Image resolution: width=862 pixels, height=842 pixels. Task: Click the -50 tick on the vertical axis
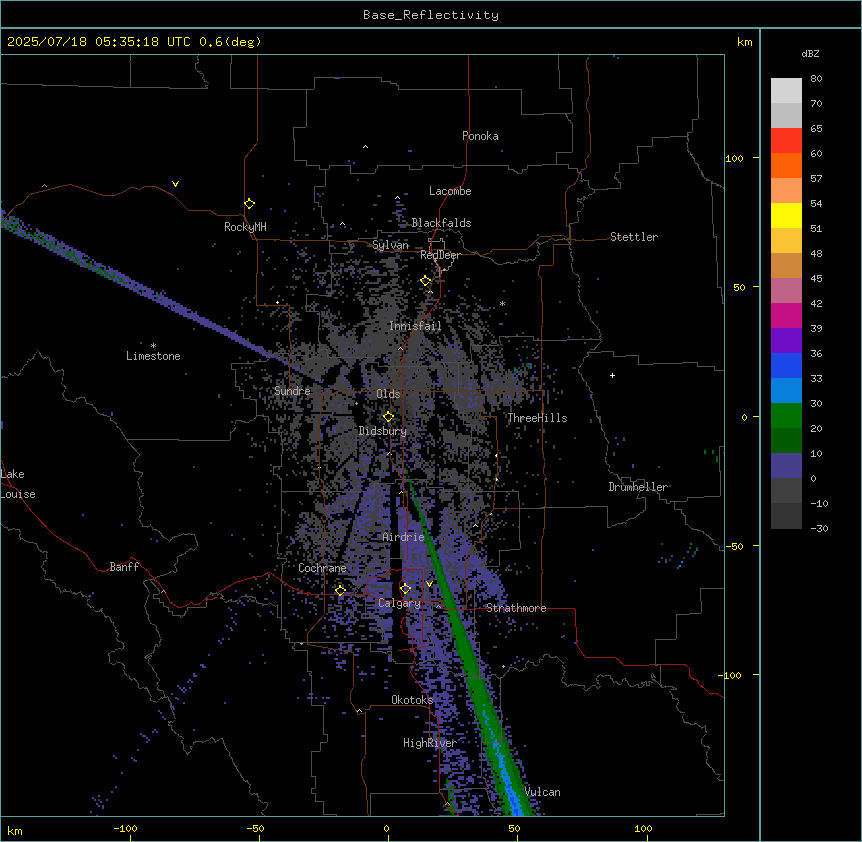coord(734,546)
